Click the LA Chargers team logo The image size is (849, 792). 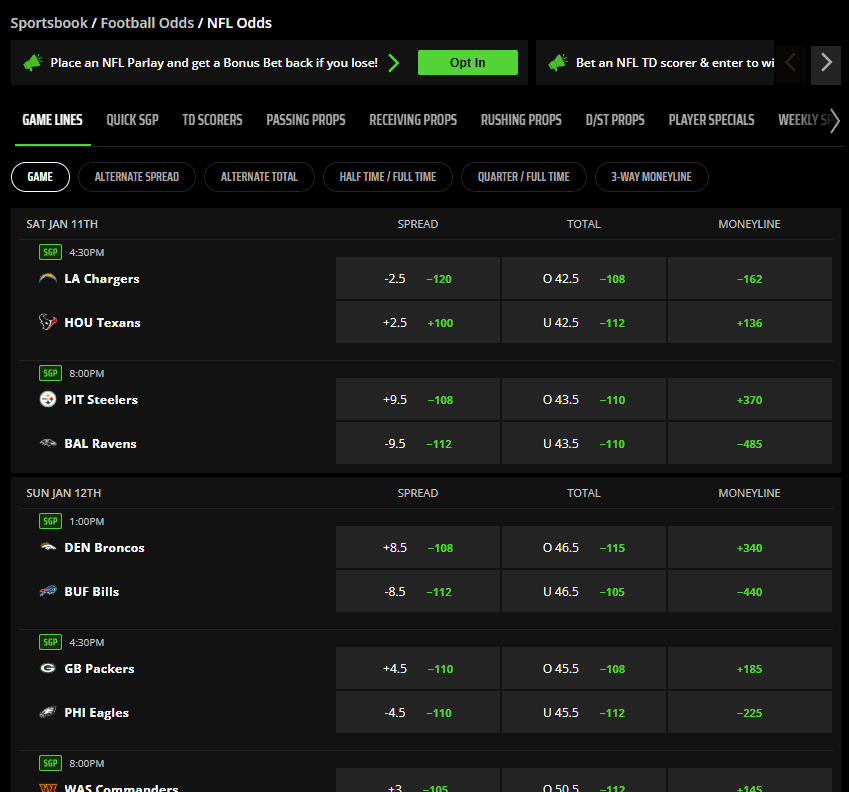[x=48, y=279]
